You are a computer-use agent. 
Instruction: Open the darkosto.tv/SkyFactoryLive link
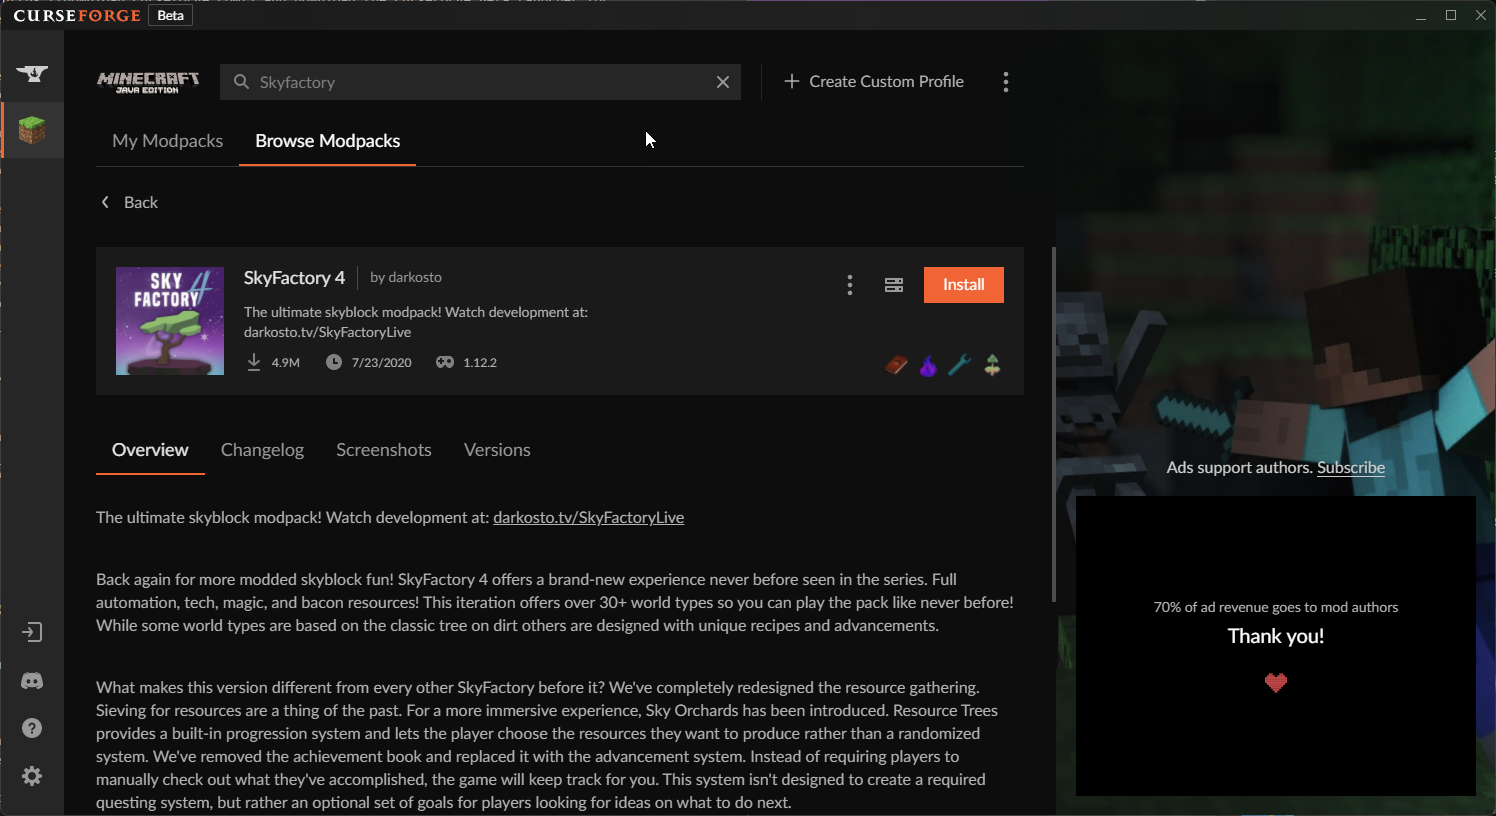click(x=588, y=517)
